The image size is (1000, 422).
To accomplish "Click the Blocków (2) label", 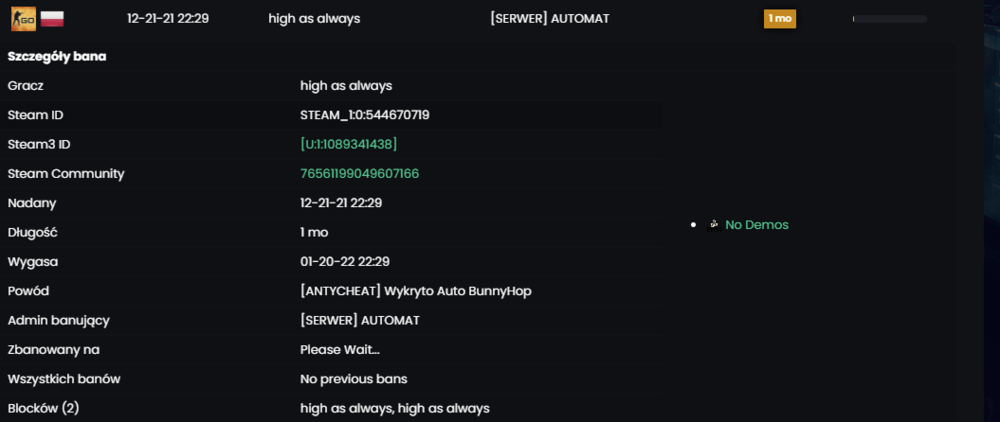I will pyautogui.click(x=43, y=408).
